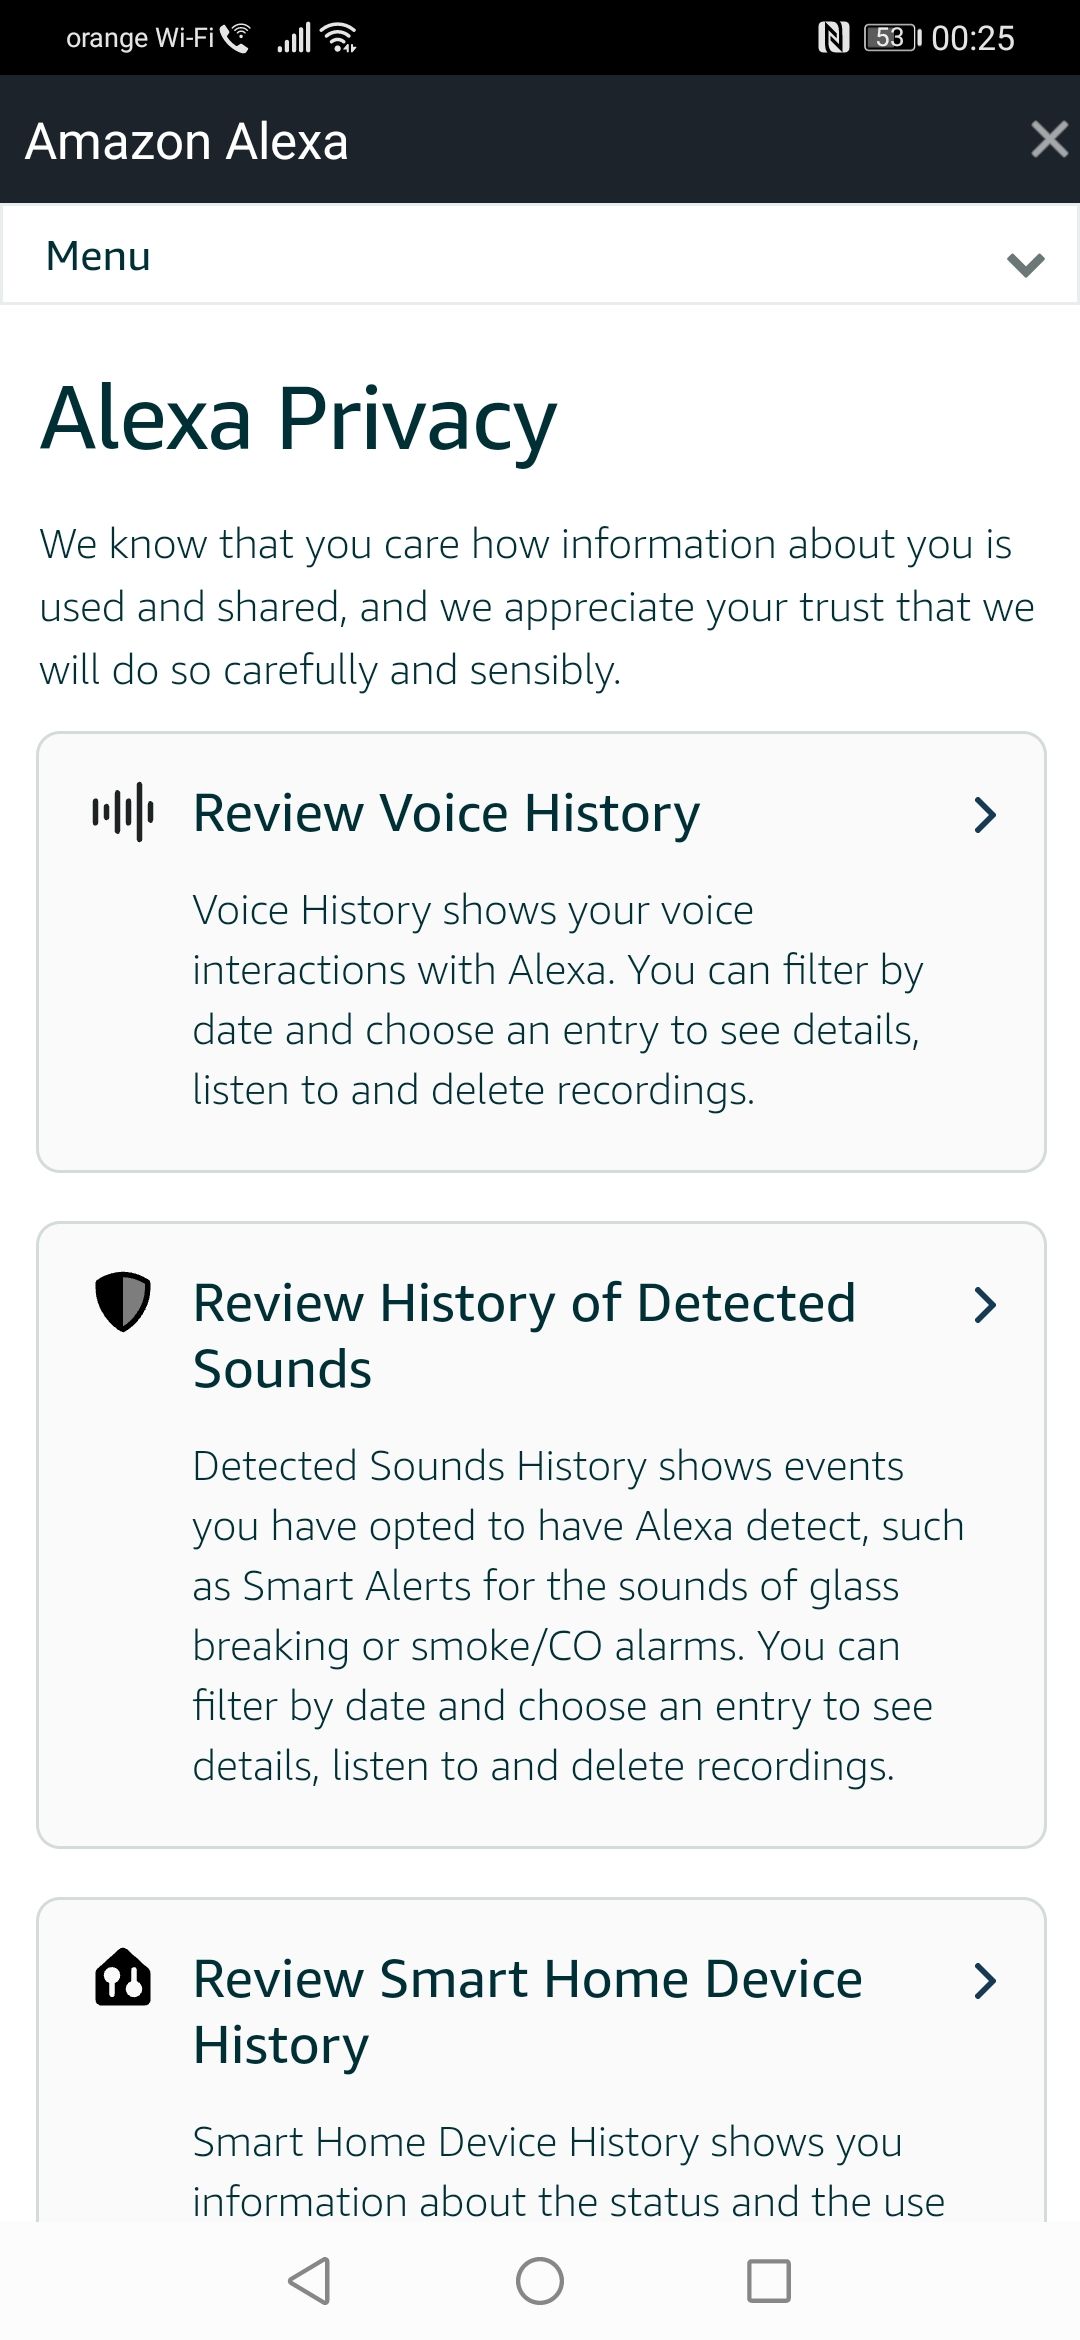Expand Review History of Detected Sounds
This screenshot has height=2340, width=1080.
[986, 1304]
